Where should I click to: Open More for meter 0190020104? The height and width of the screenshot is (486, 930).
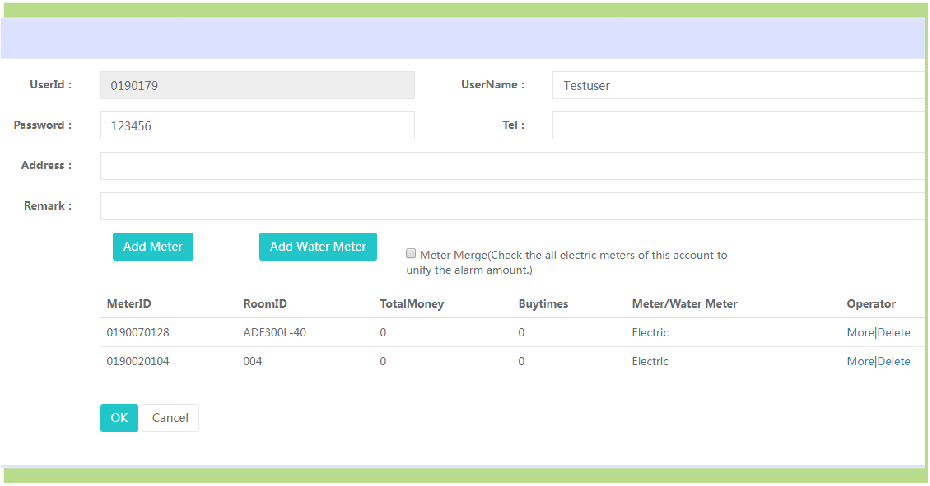[859, 361]
